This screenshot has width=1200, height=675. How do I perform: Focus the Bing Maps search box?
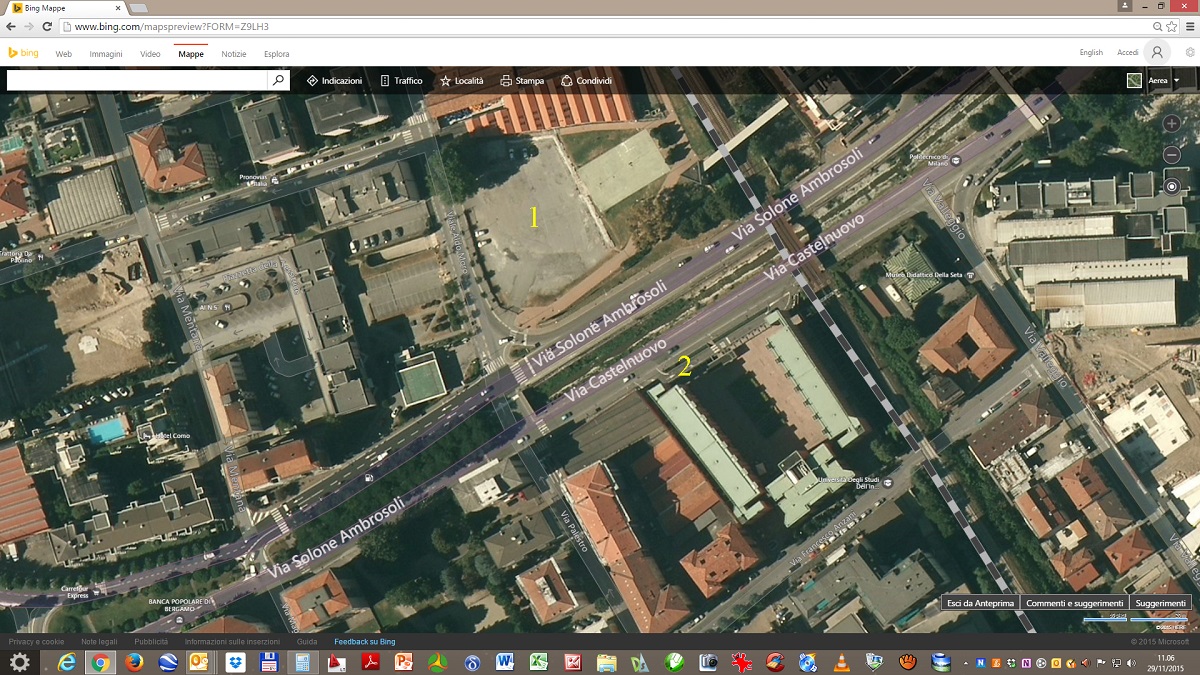click(x=137, y=80)
